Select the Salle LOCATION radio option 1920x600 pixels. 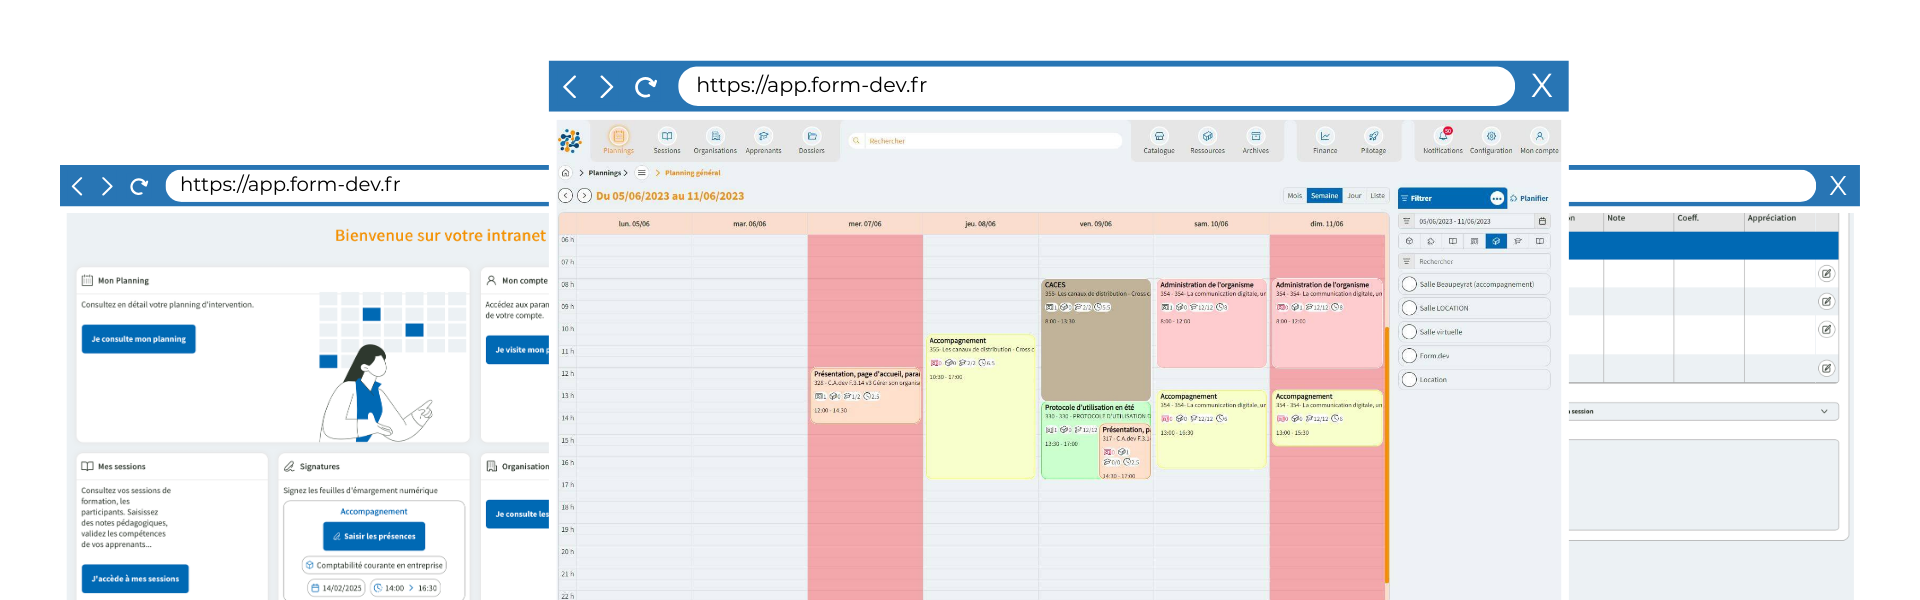pos(1410,308)
